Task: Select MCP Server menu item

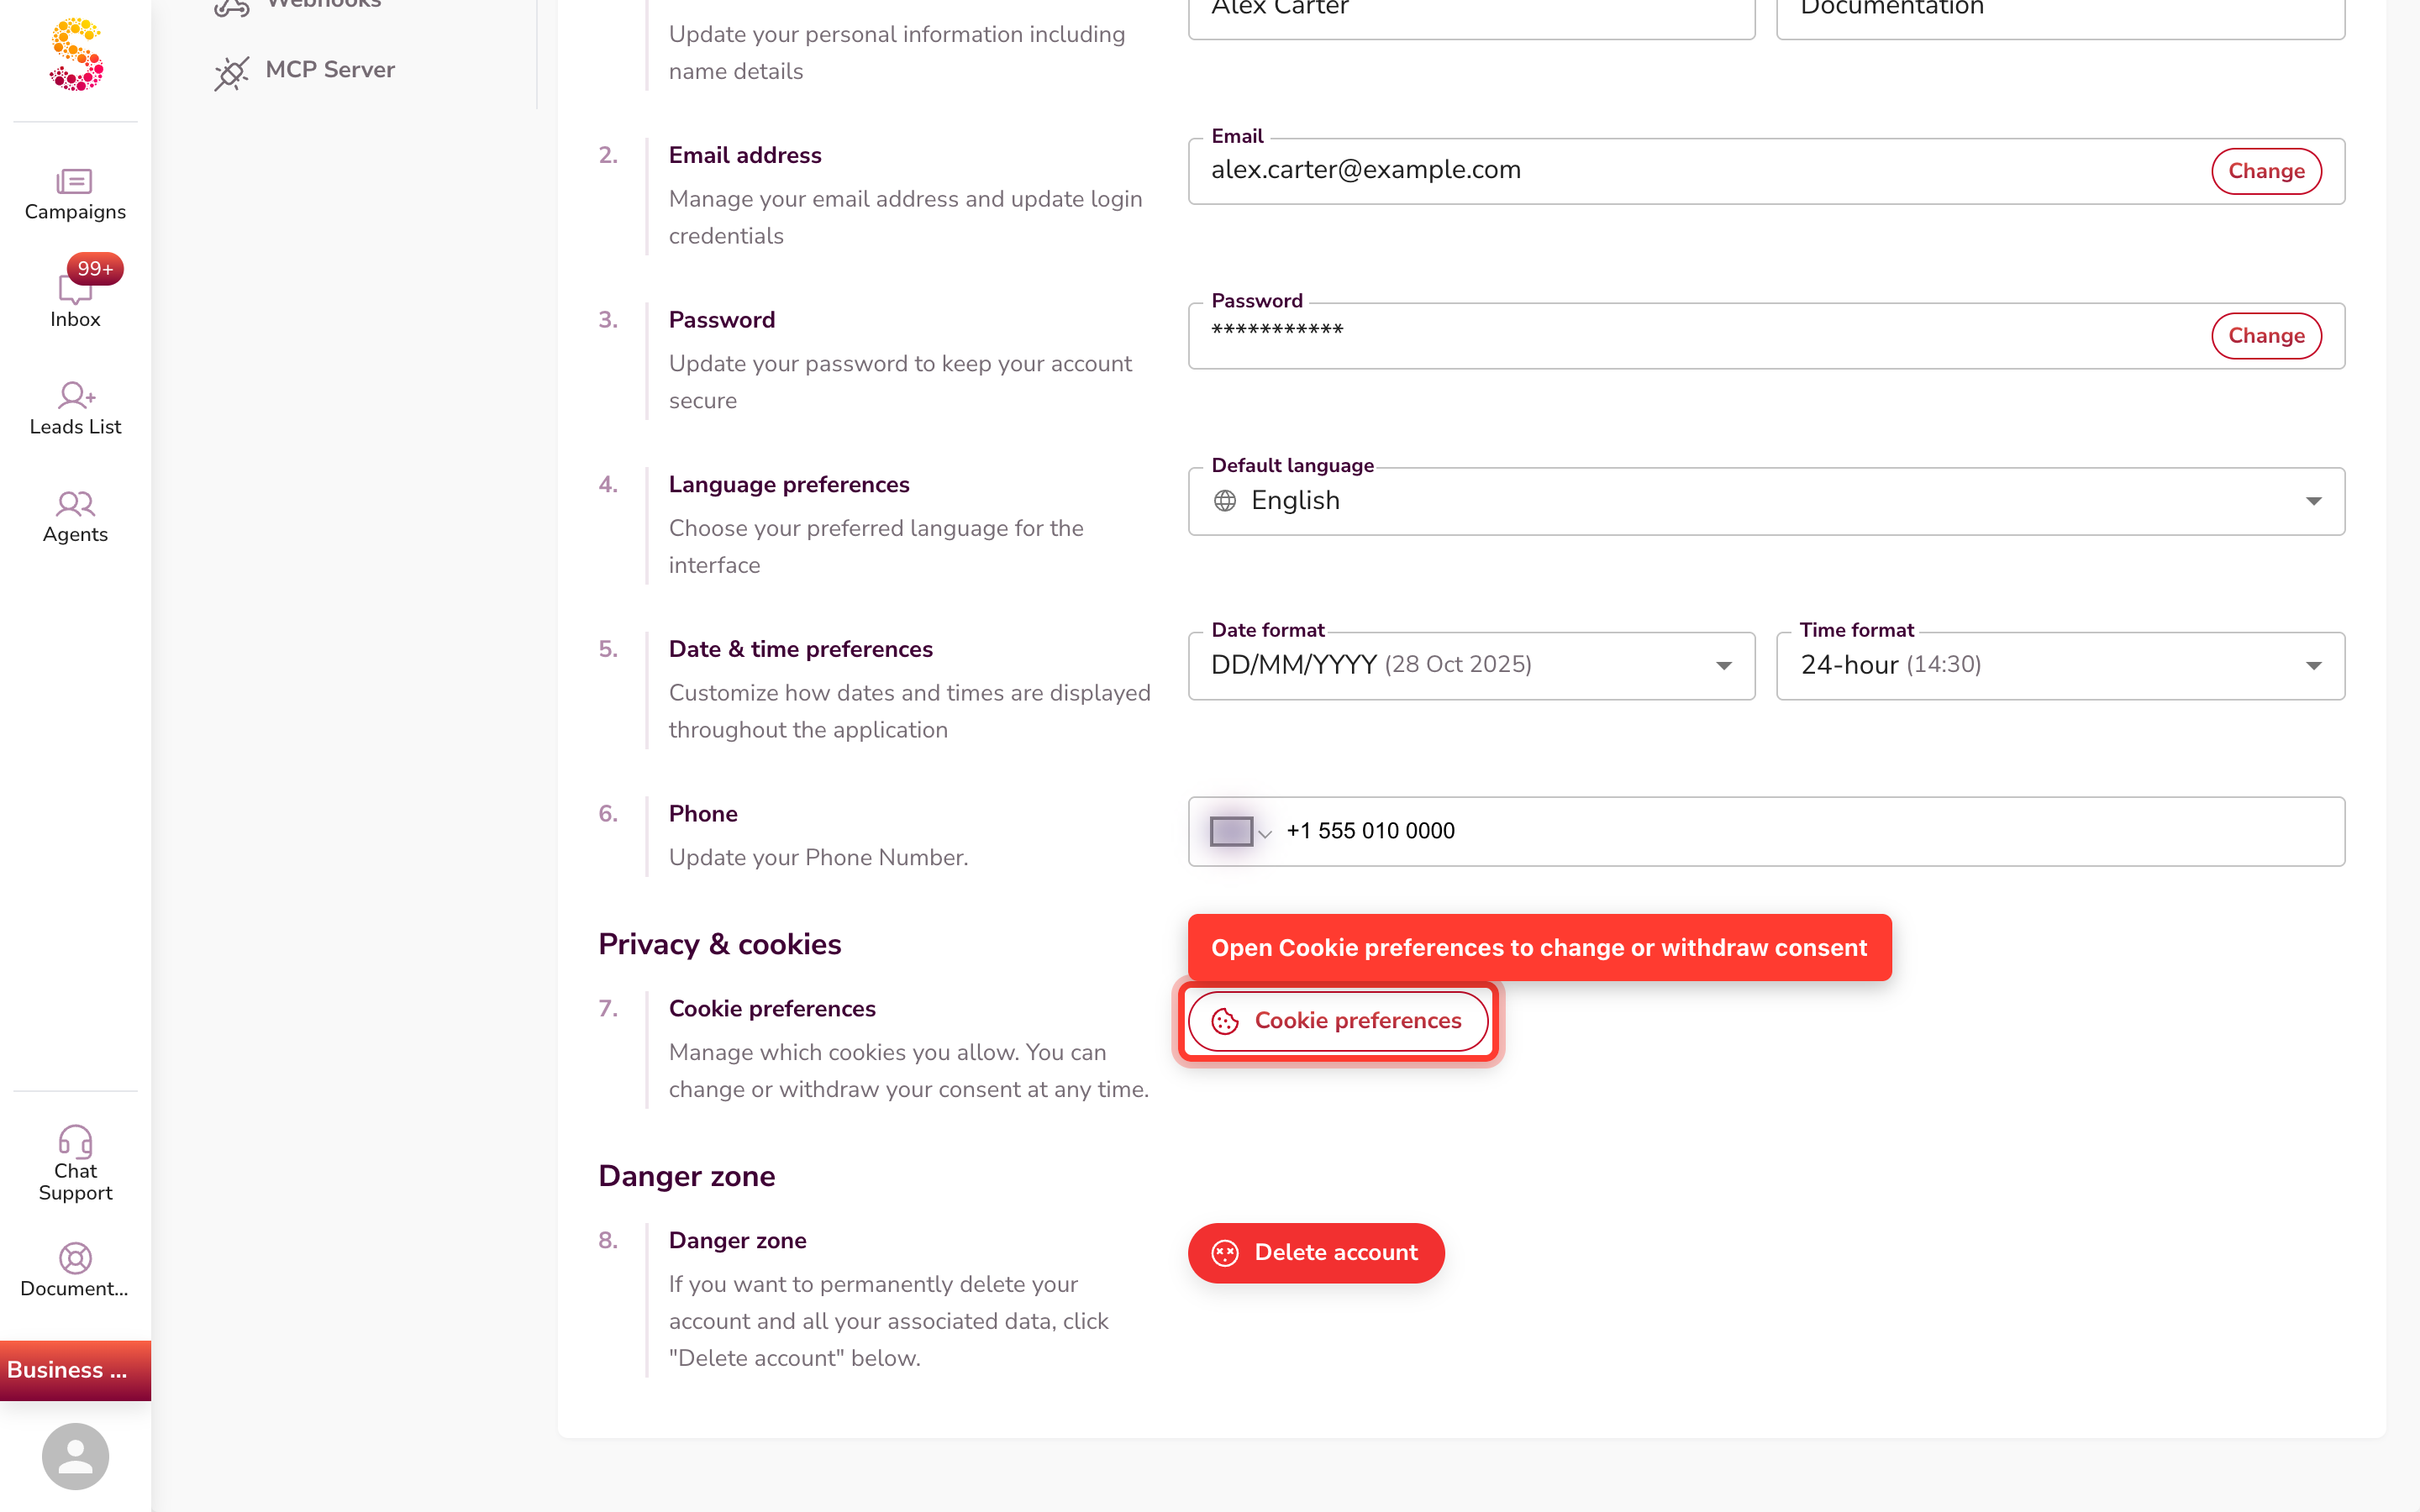Action: coord(305,70)
